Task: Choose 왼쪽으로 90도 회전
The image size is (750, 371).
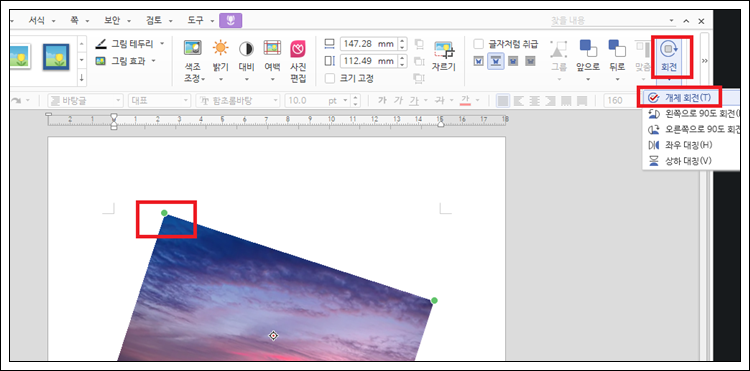Action: pos(692,114)
